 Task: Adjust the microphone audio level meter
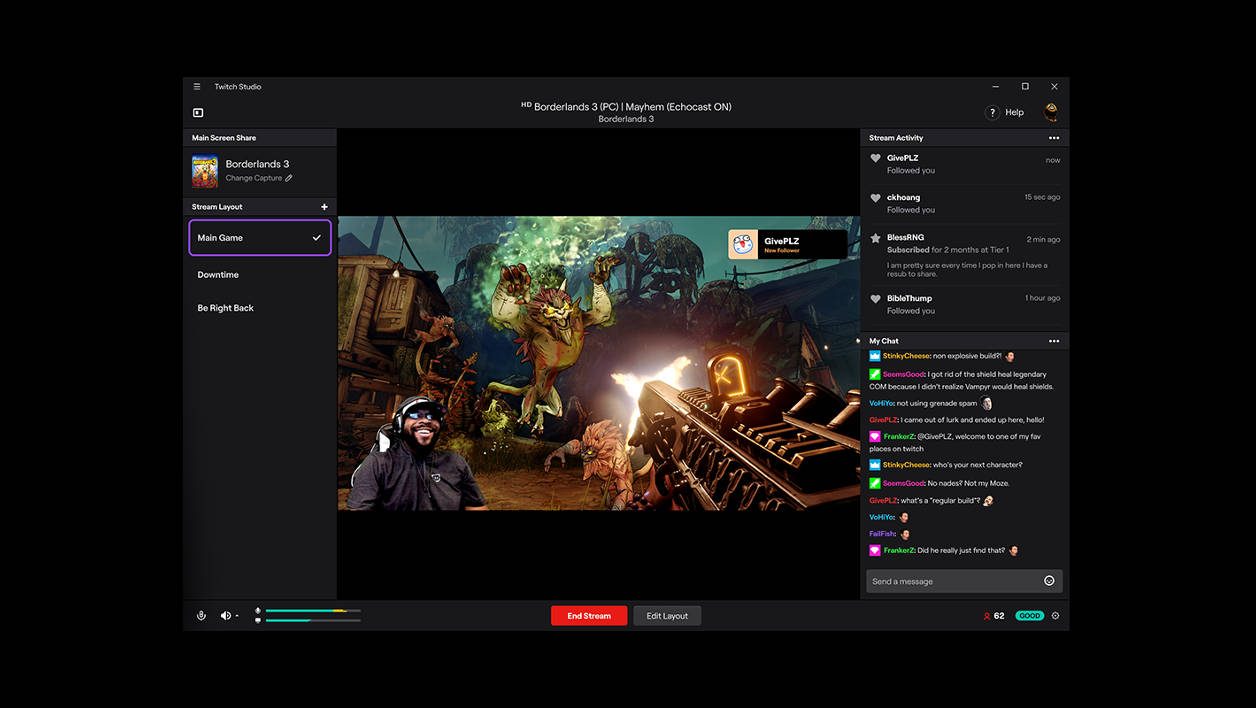coord(313,610)
